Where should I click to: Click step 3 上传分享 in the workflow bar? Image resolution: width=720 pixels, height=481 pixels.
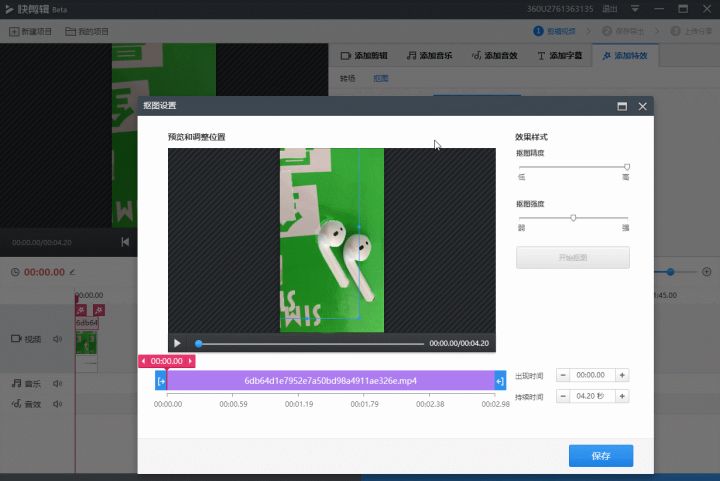(x=691, y=31)
